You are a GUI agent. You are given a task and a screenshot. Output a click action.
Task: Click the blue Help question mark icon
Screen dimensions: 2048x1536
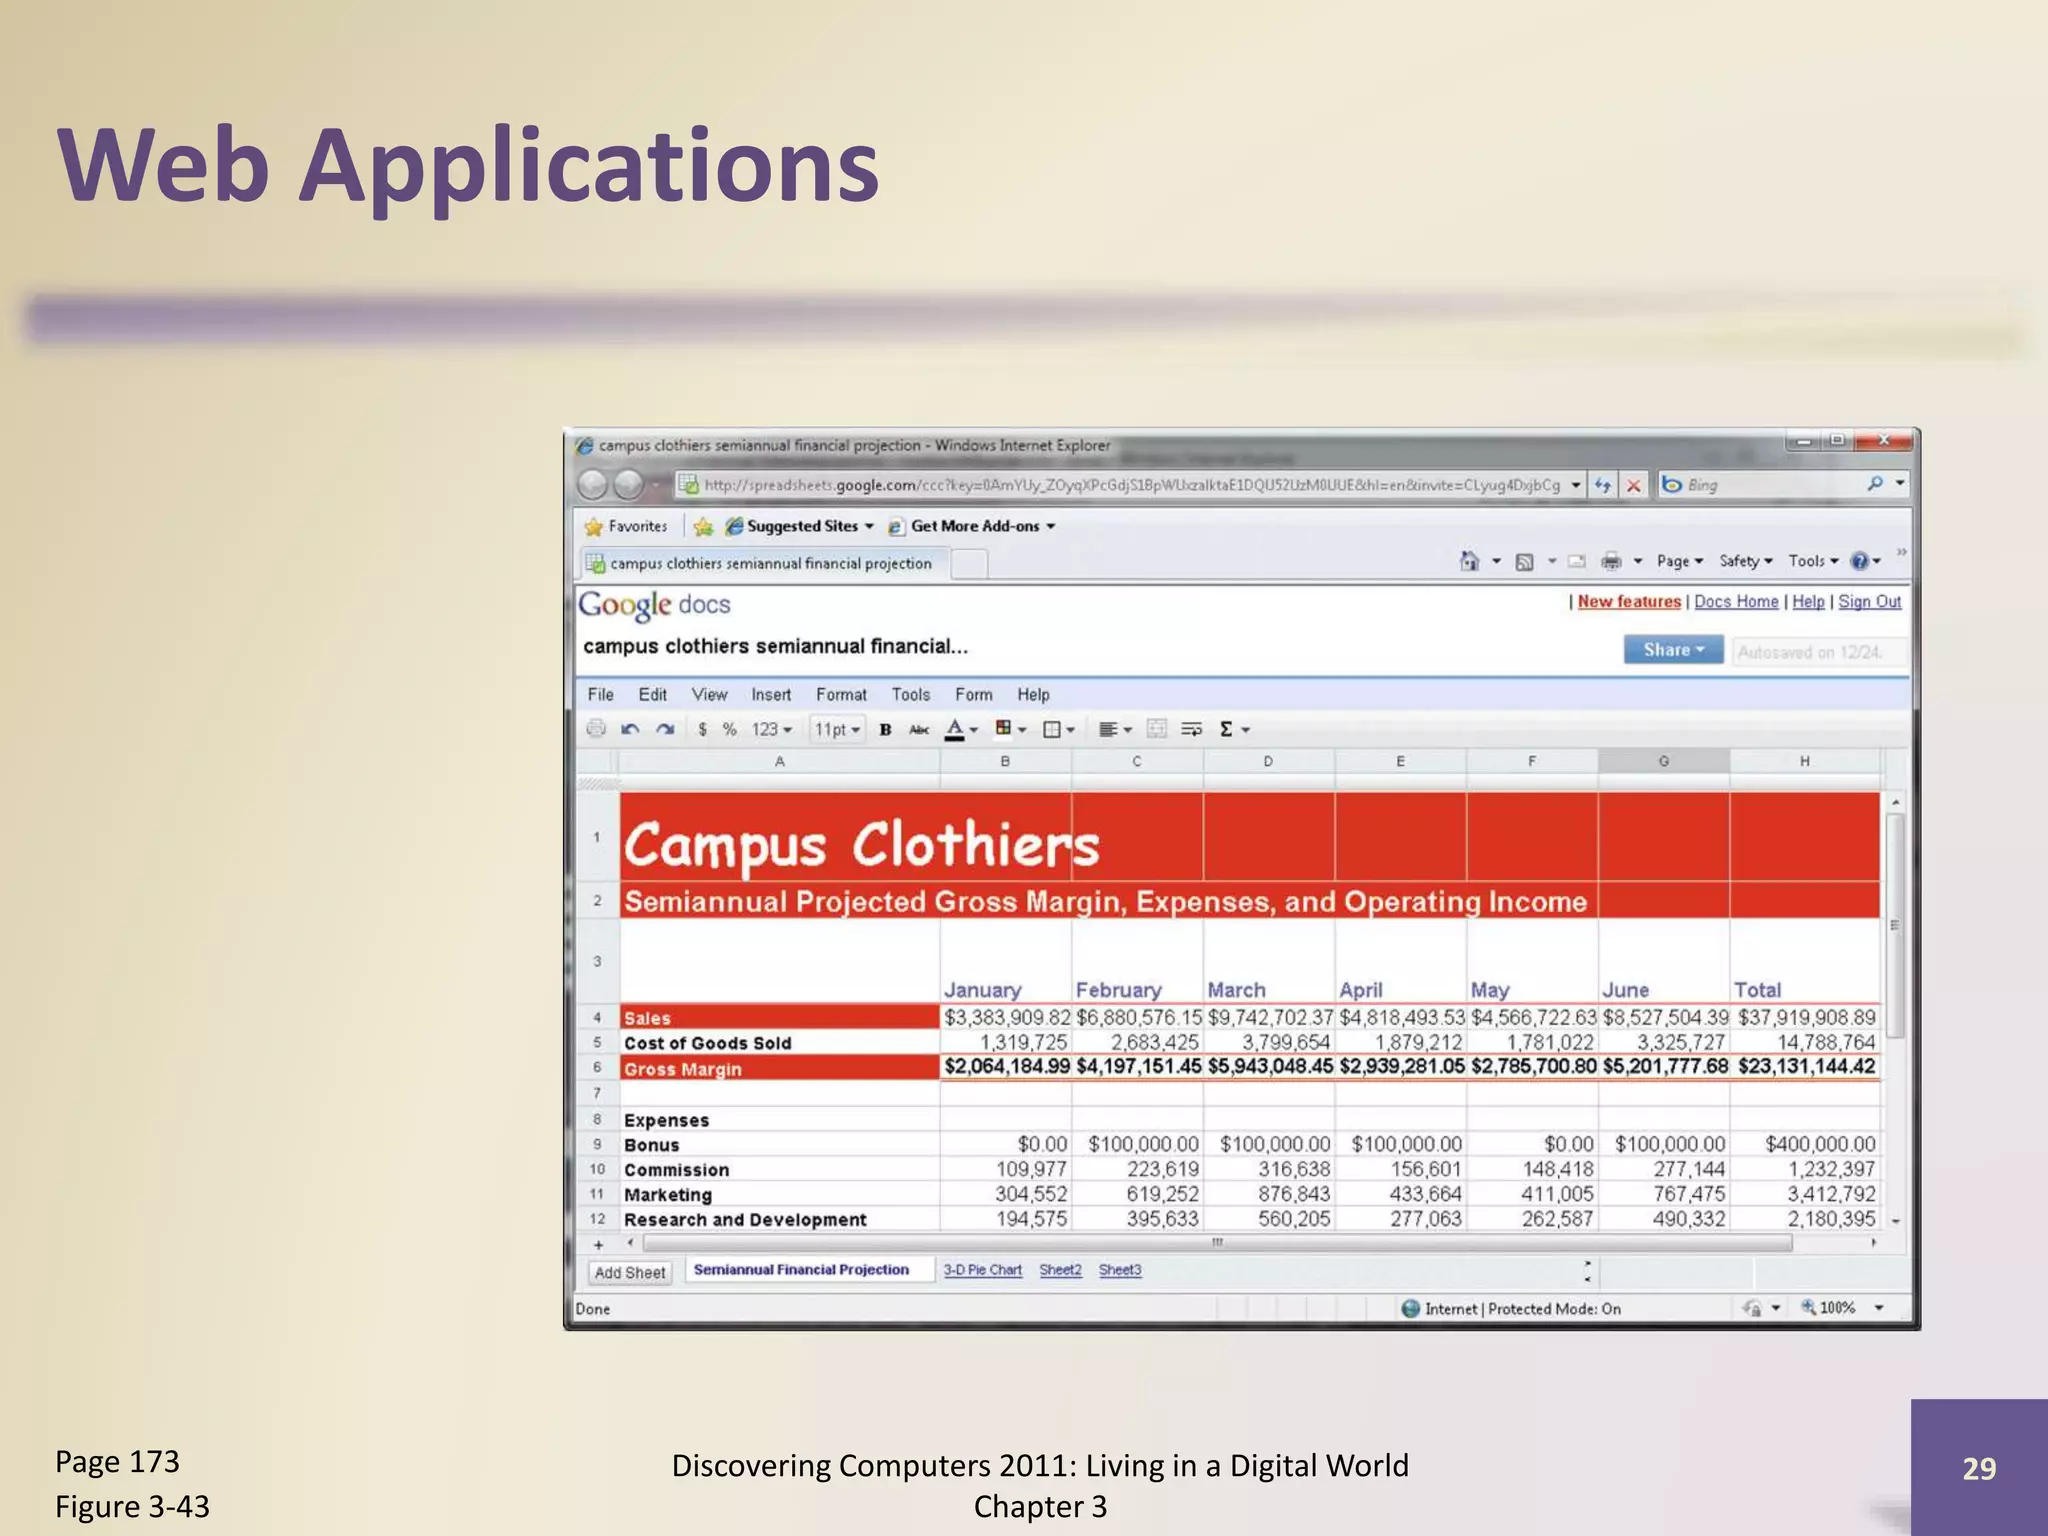1860,561
